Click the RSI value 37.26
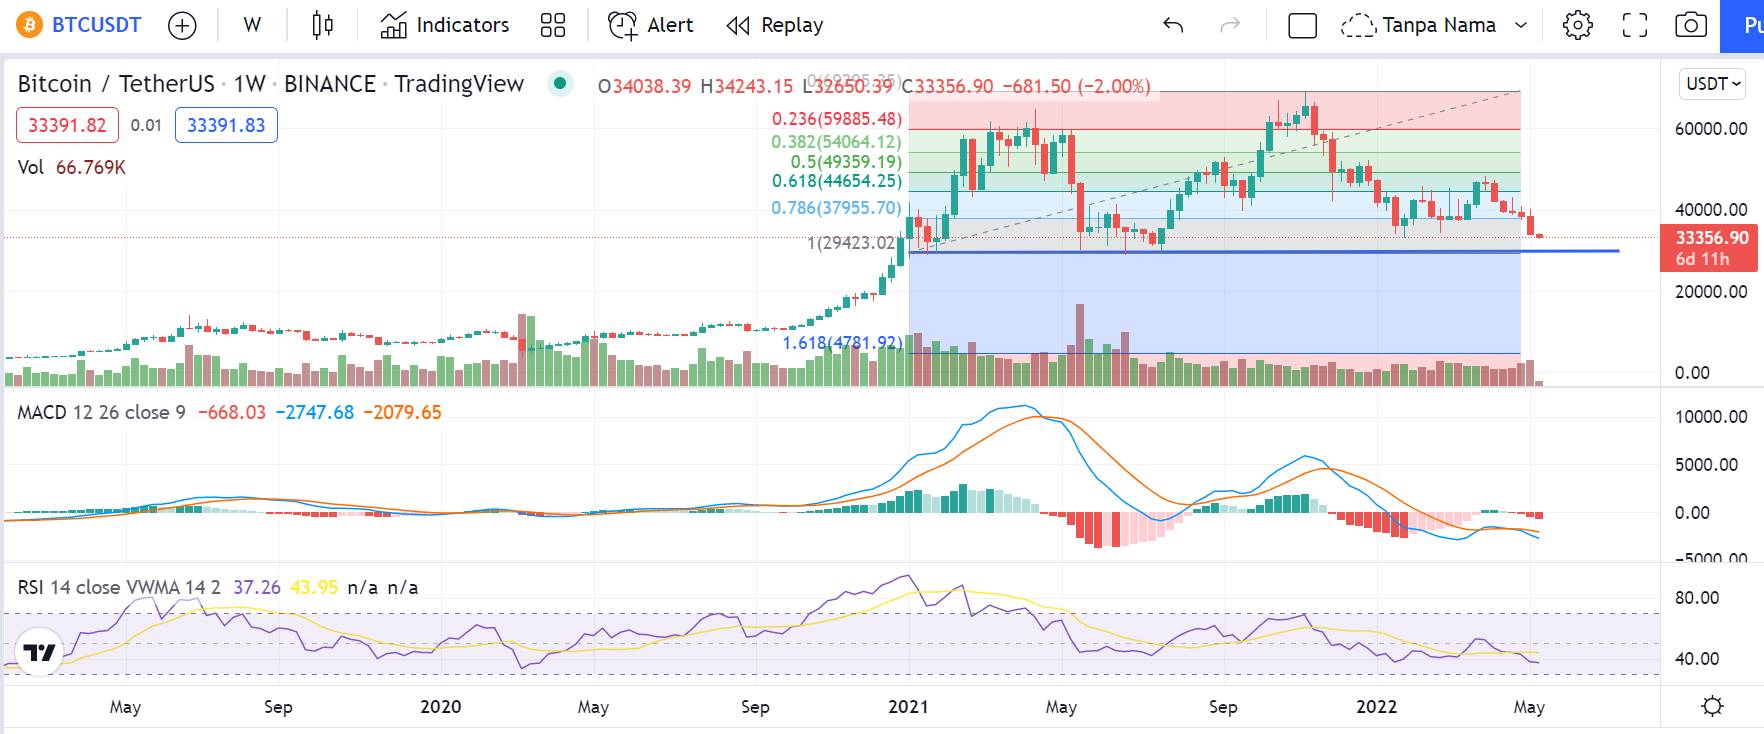This screenshot has height=734, width=1764. [x=257, y=587]
